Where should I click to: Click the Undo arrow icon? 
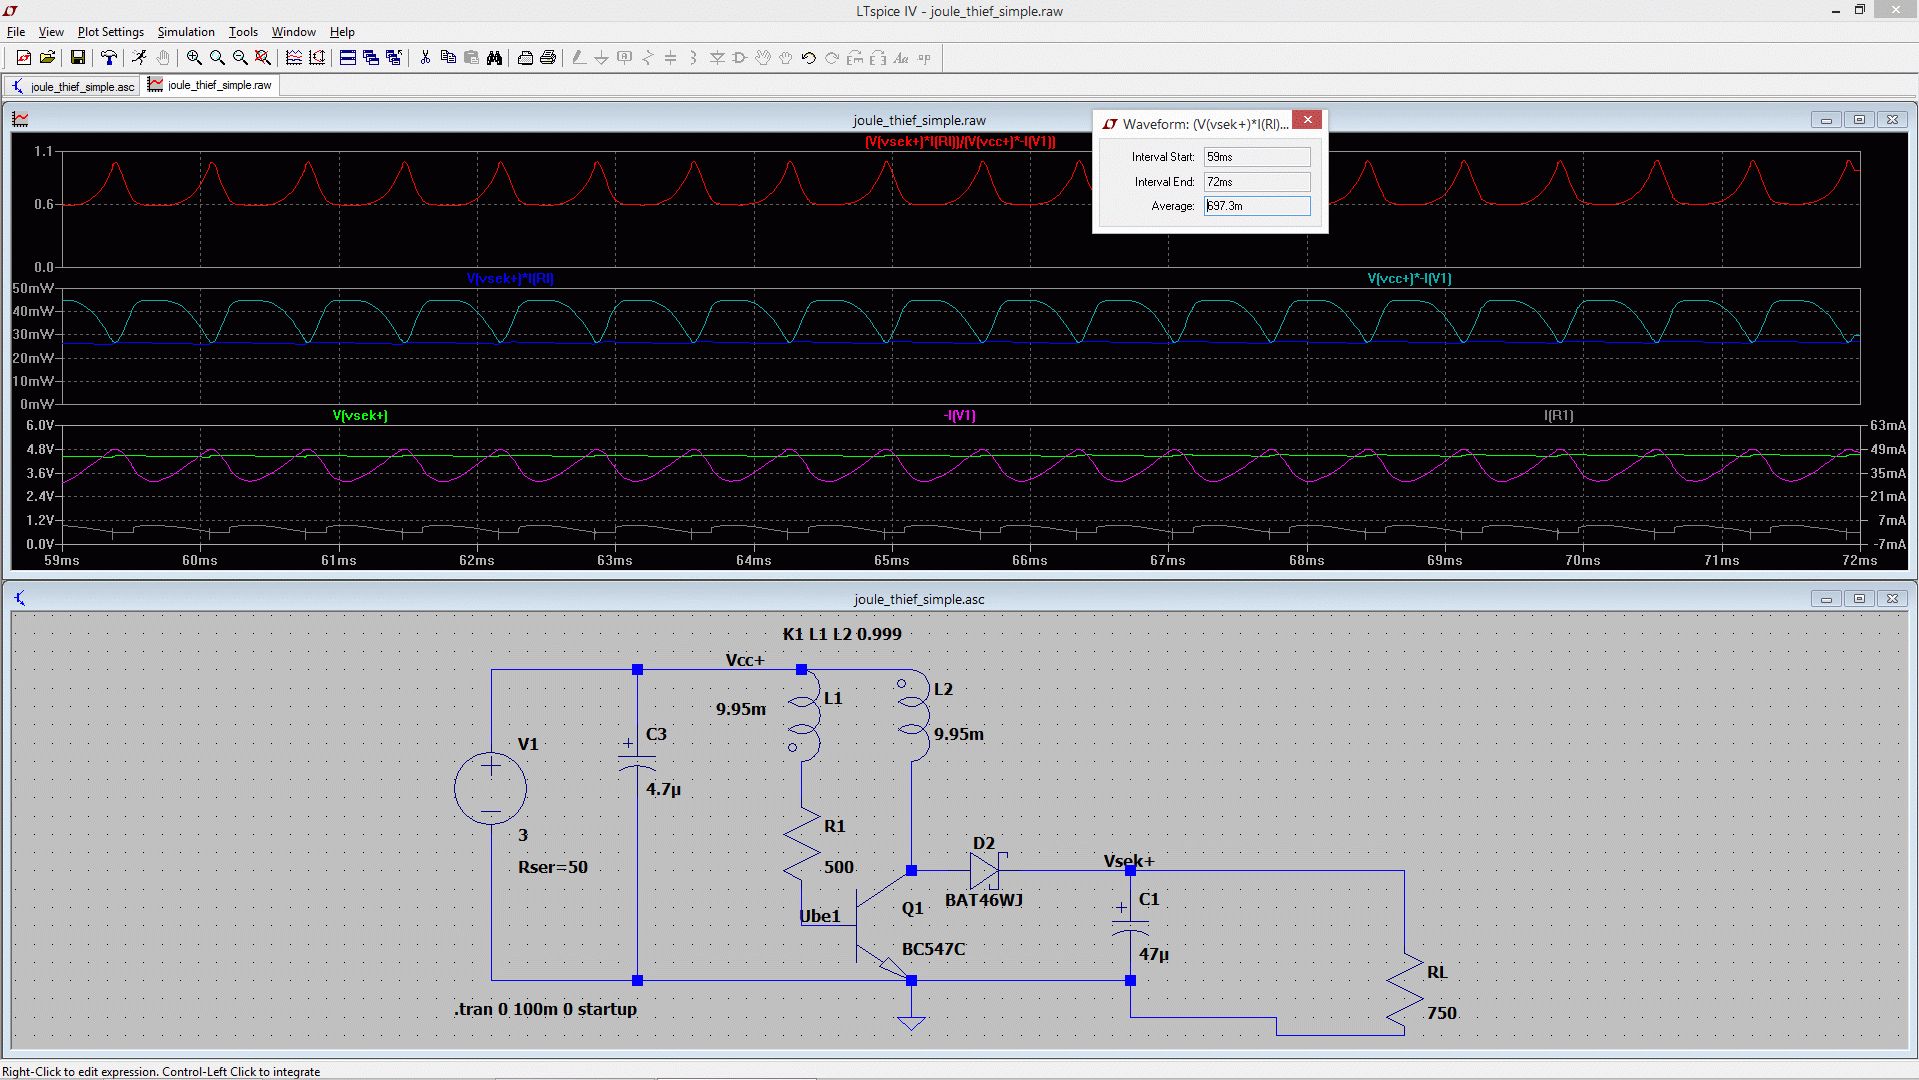coord(809,58)
